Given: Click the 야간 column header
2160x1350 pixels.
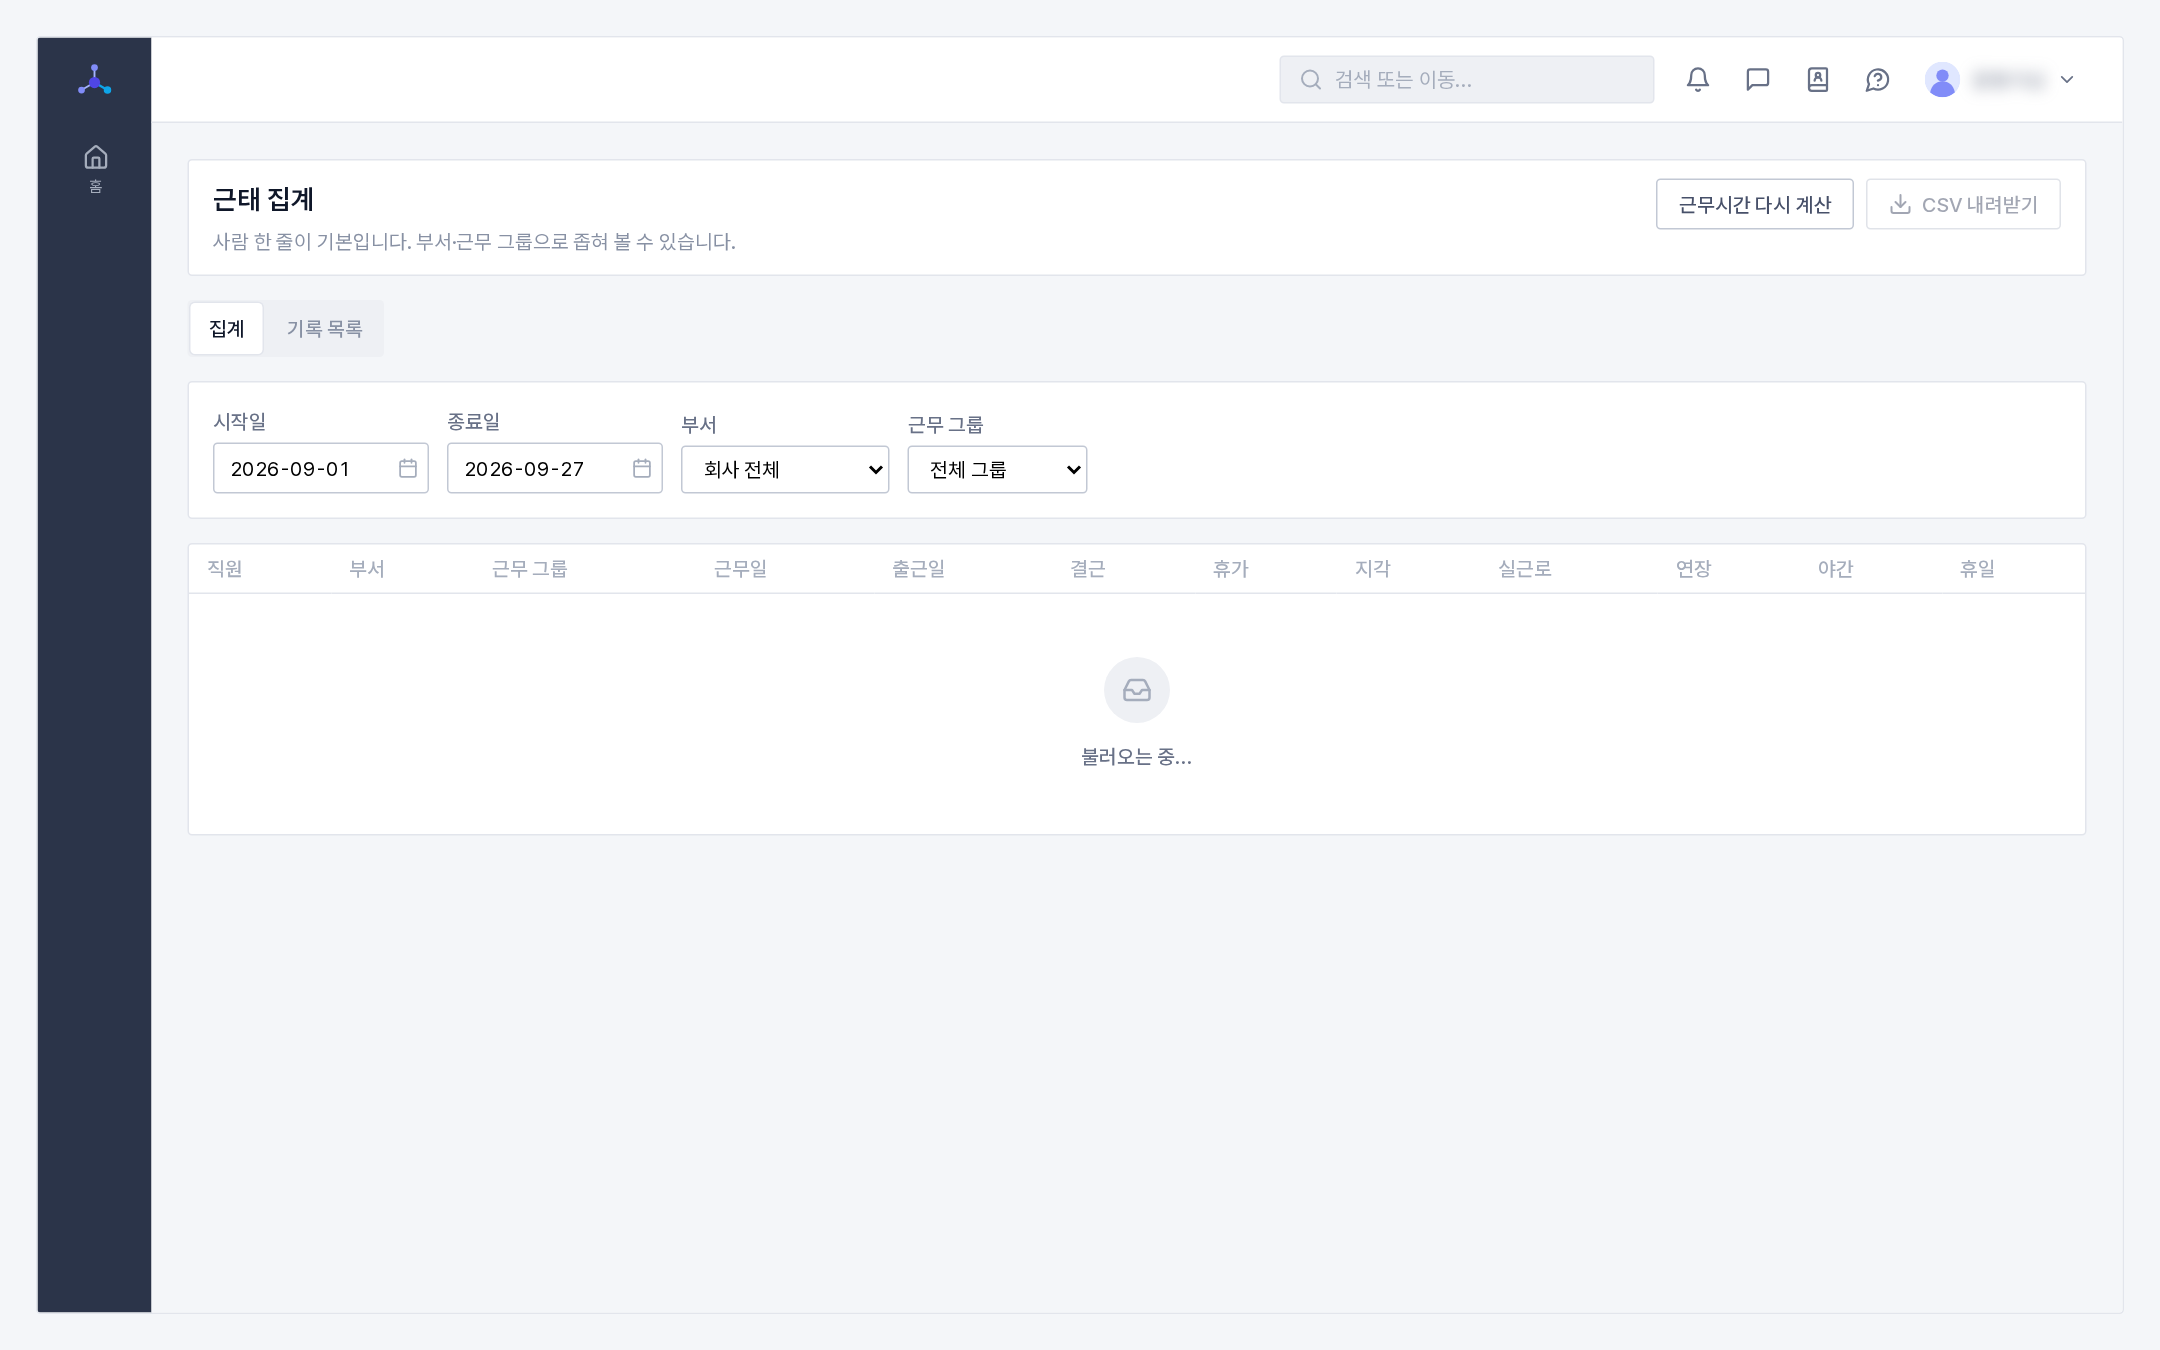Looking at the screenshot, I should 1836,568.
